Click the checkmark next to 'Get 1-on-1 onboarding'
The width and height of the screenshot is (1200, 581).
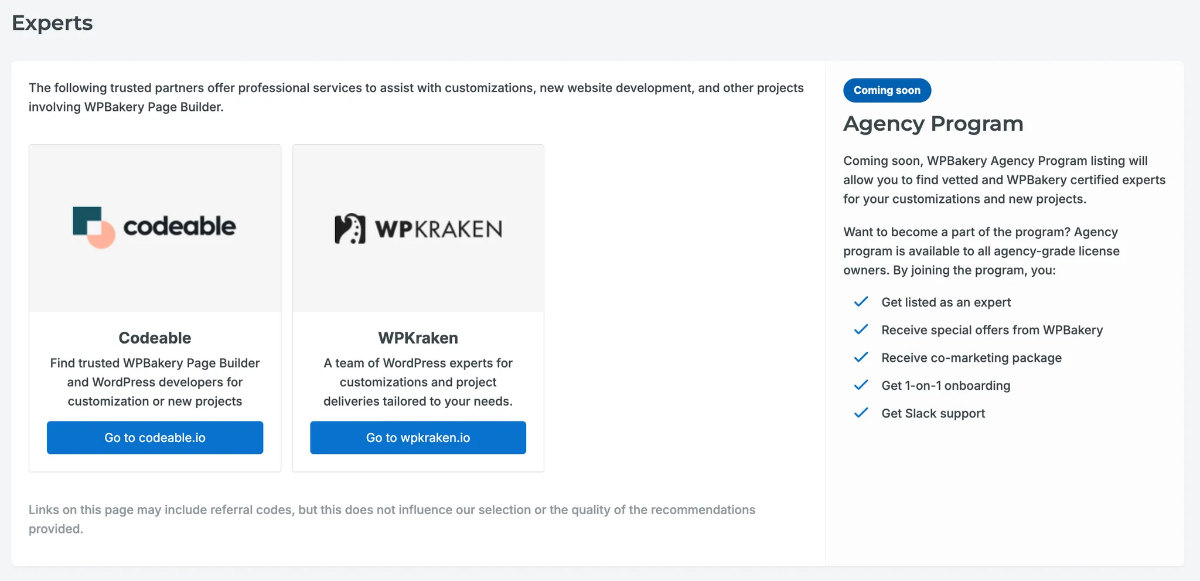pos(861,385)
